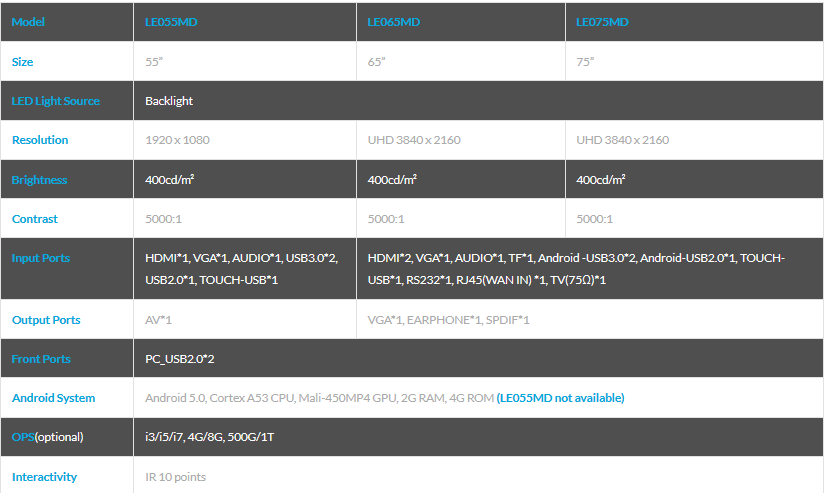Click the 'Size' row label
824x493 pixels.
tap(22, 62)
